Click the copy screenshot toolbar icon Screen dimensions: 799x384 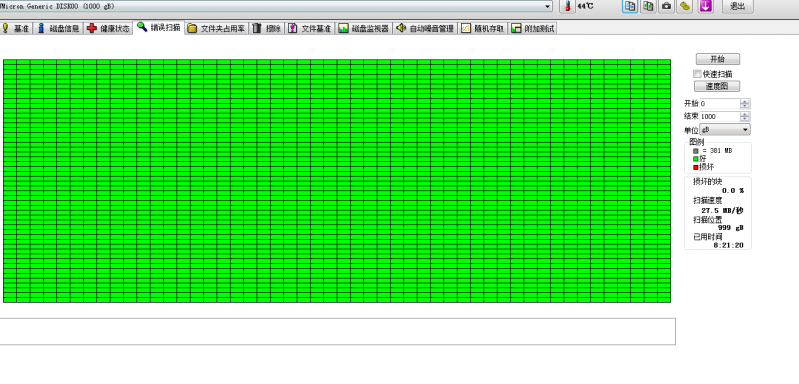click(648, 6)
